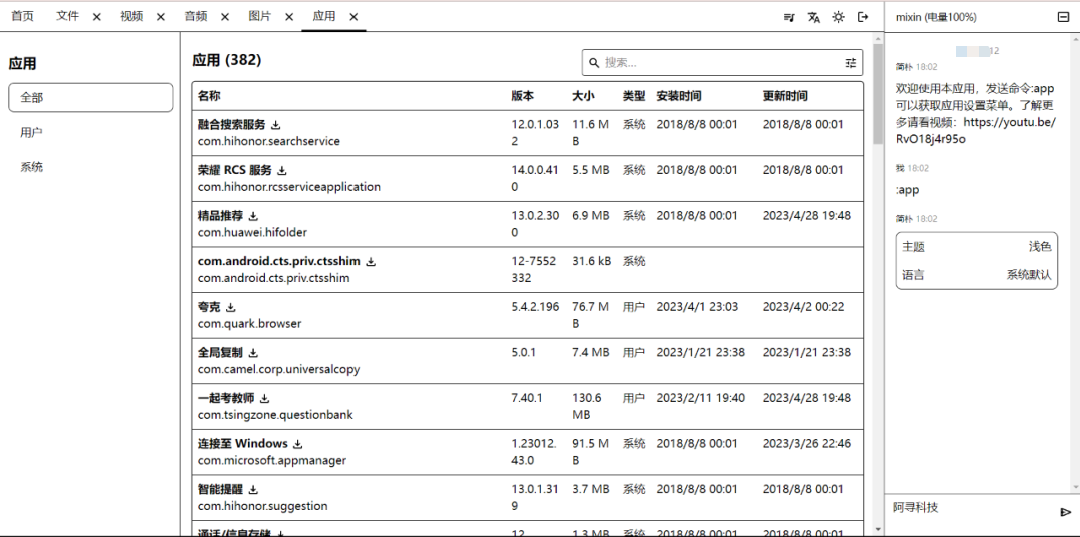Download the 夸克 browser package
Screen dimensions: 1080x537
click(x=230, y=307)
